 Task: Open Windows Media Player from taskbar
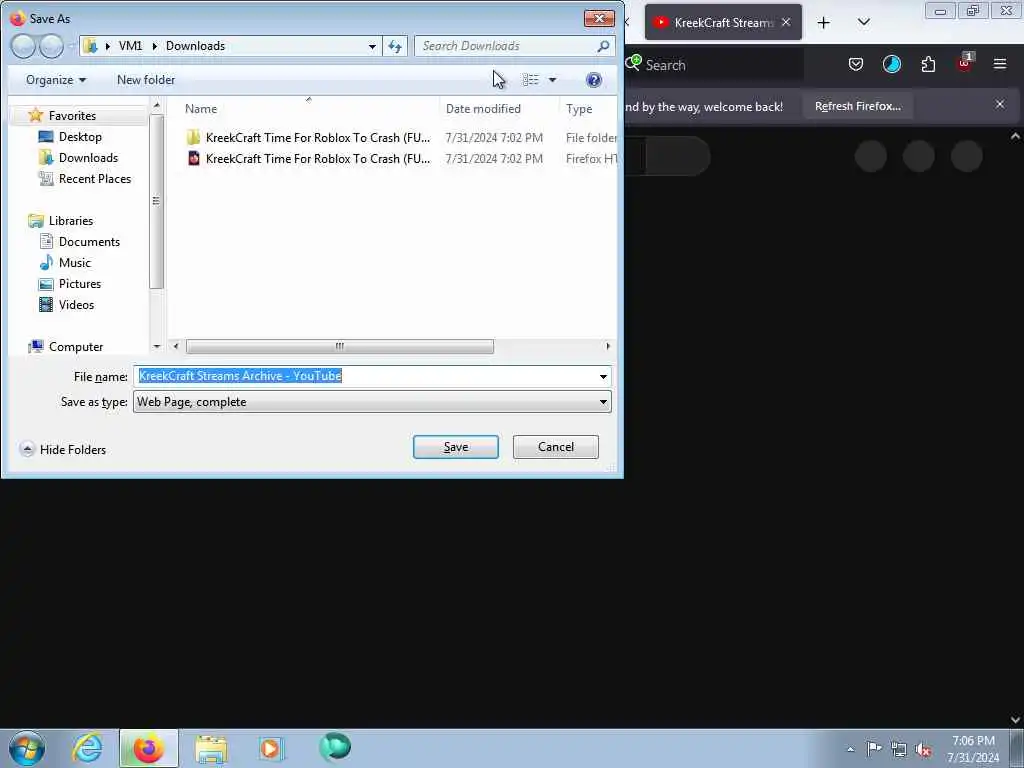tap(270, 748)
